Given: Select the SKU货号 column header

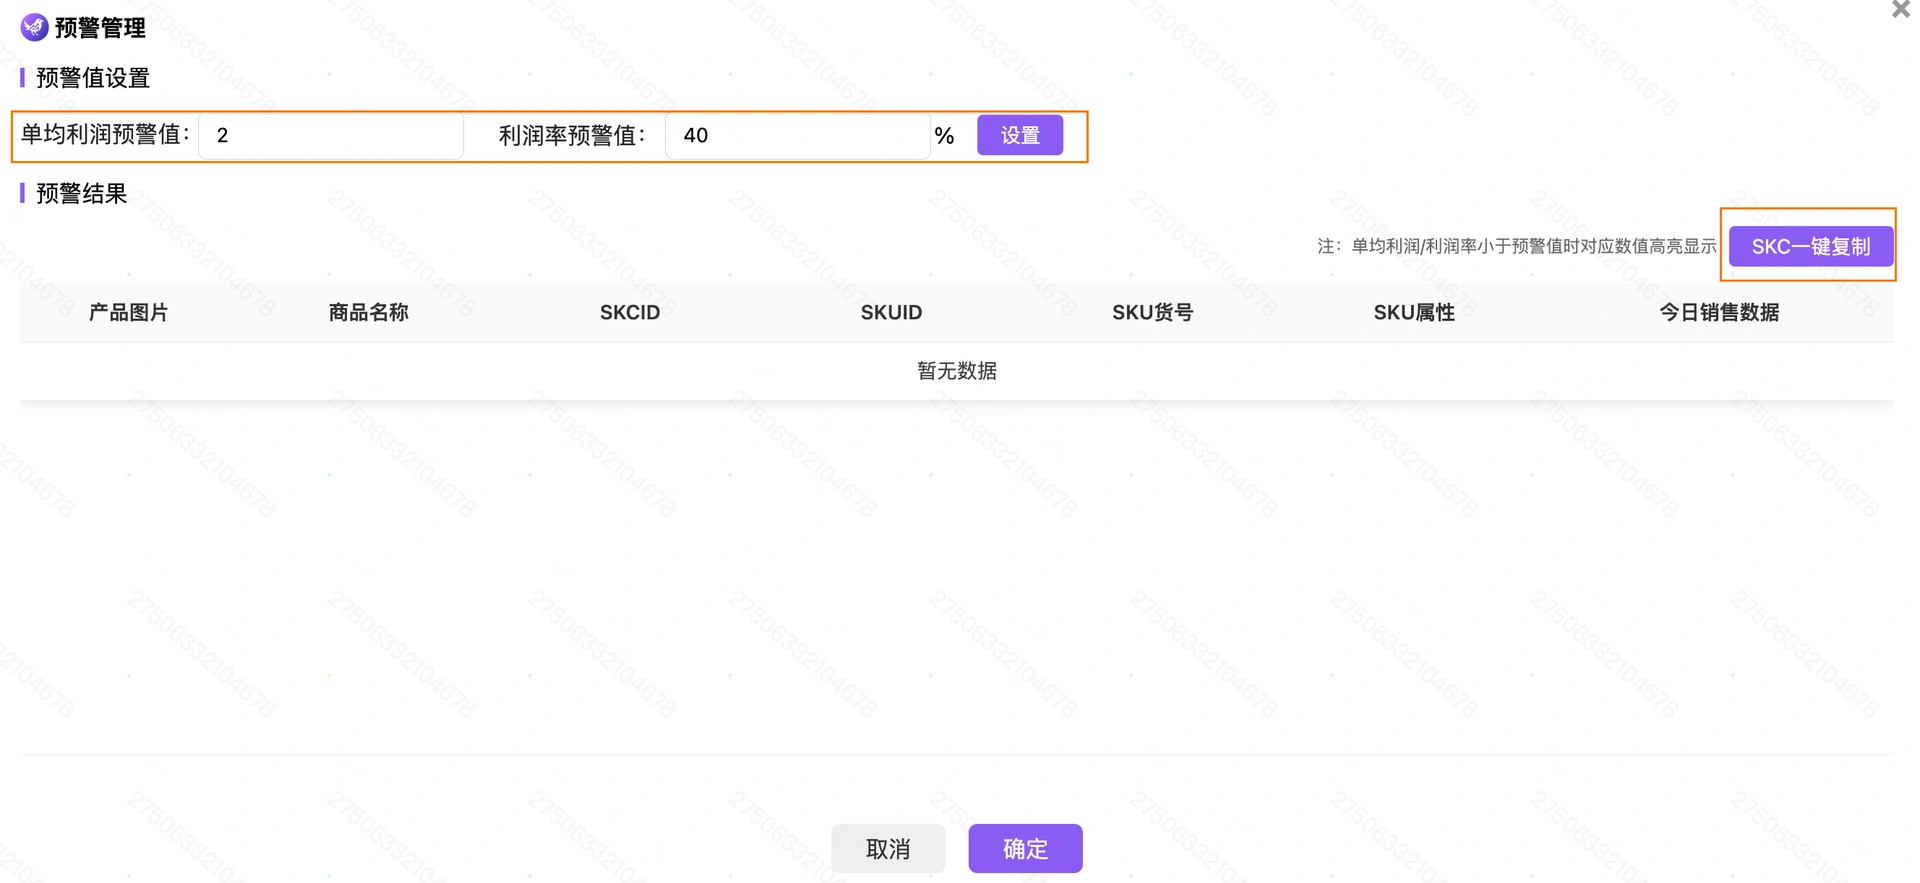Looking at the screenshot, I should pyautogui.click(x=1152, y=312).
